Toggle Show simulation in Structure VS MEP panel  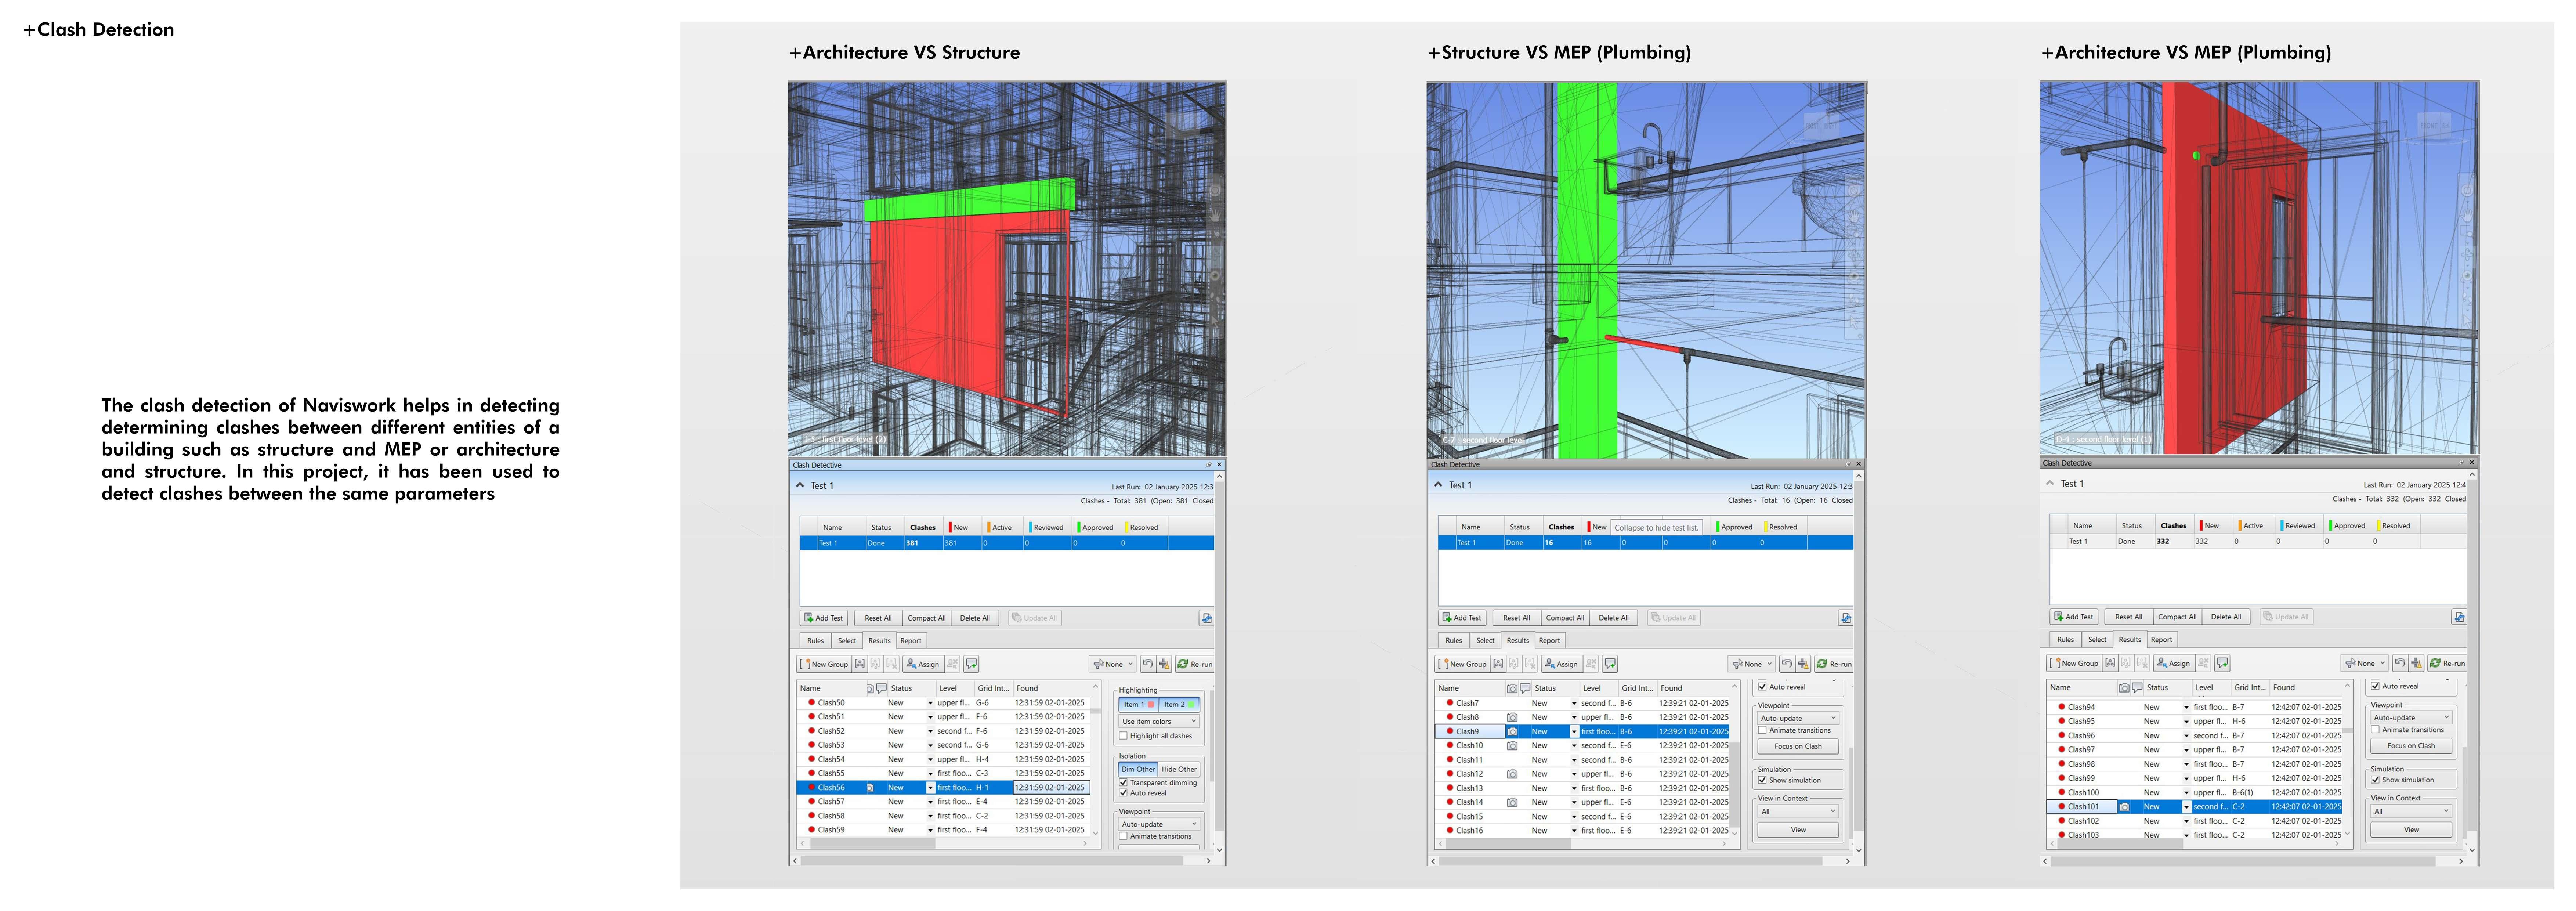[1762, 780]
